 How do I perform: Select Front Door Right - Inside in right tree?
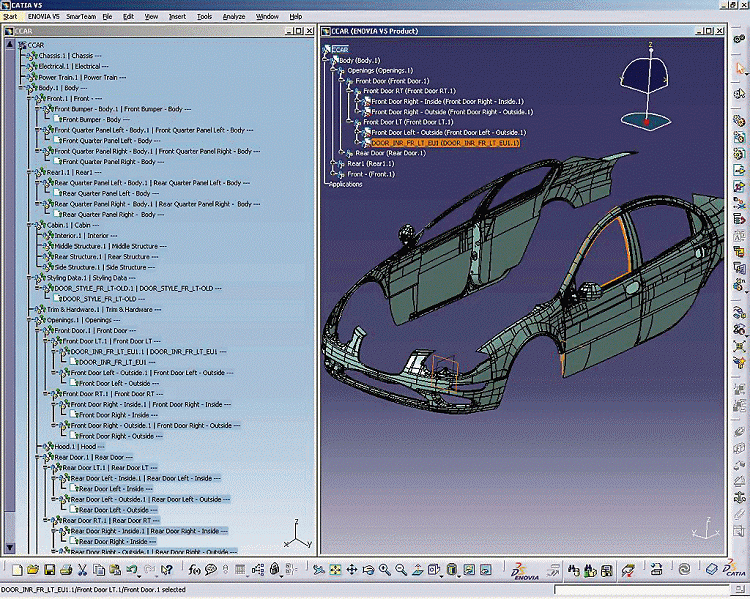tap(447, 101)
